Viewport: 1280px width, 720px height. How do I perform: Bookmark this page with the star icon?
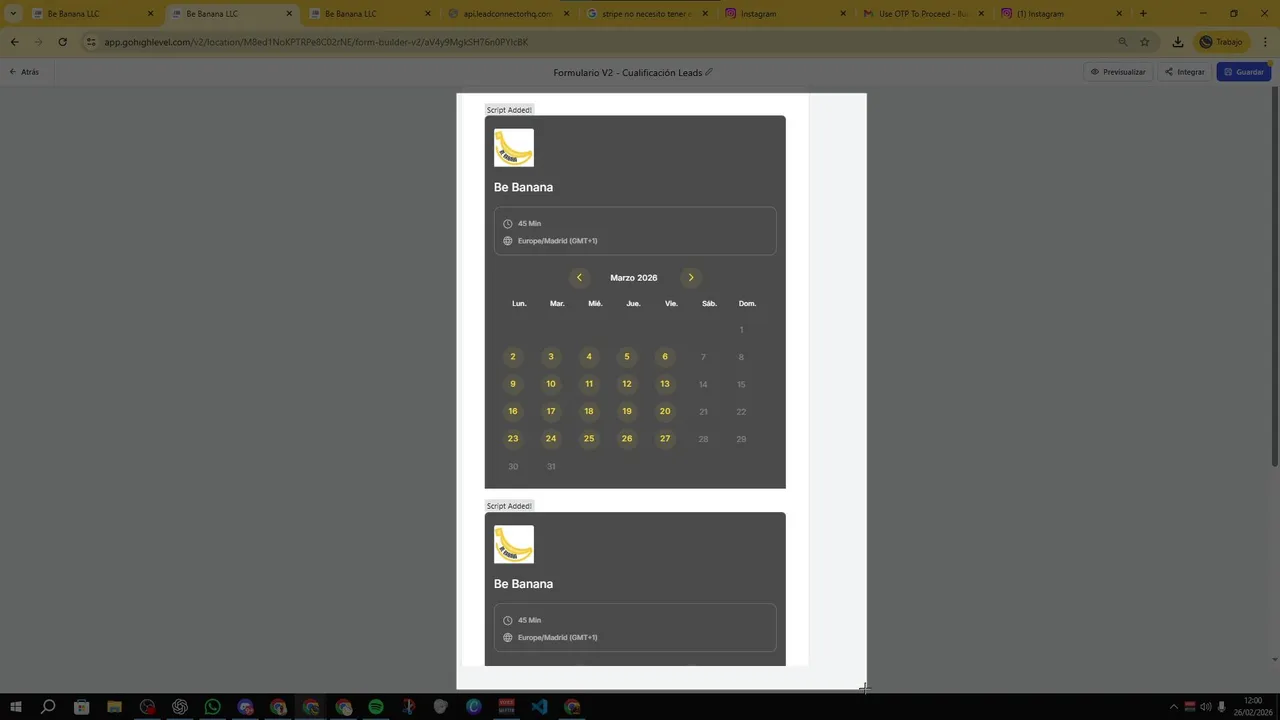click(x=1145, y=42)
